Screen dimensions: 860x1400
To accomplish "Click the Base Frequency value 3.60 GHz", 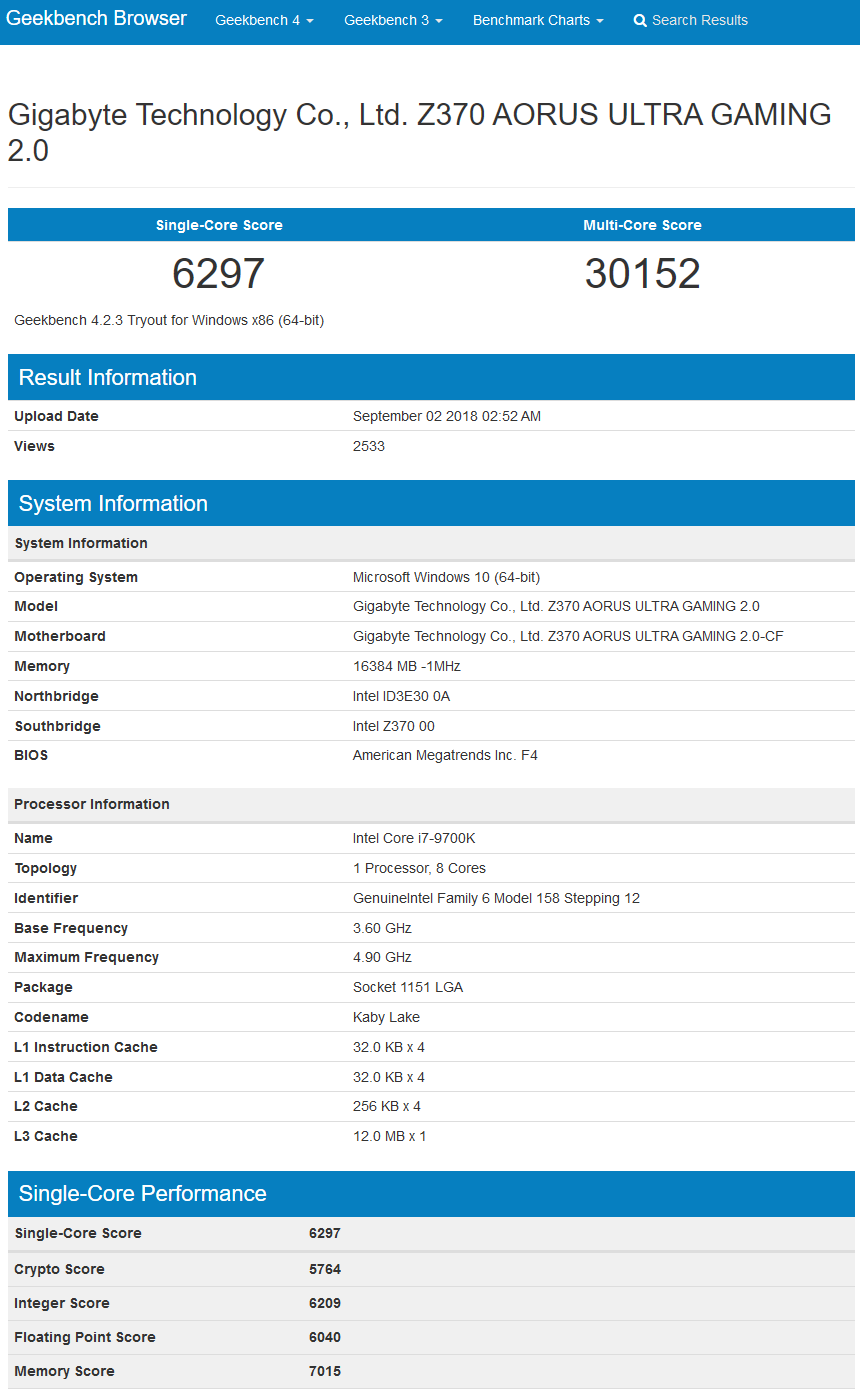I will (382, 928).
